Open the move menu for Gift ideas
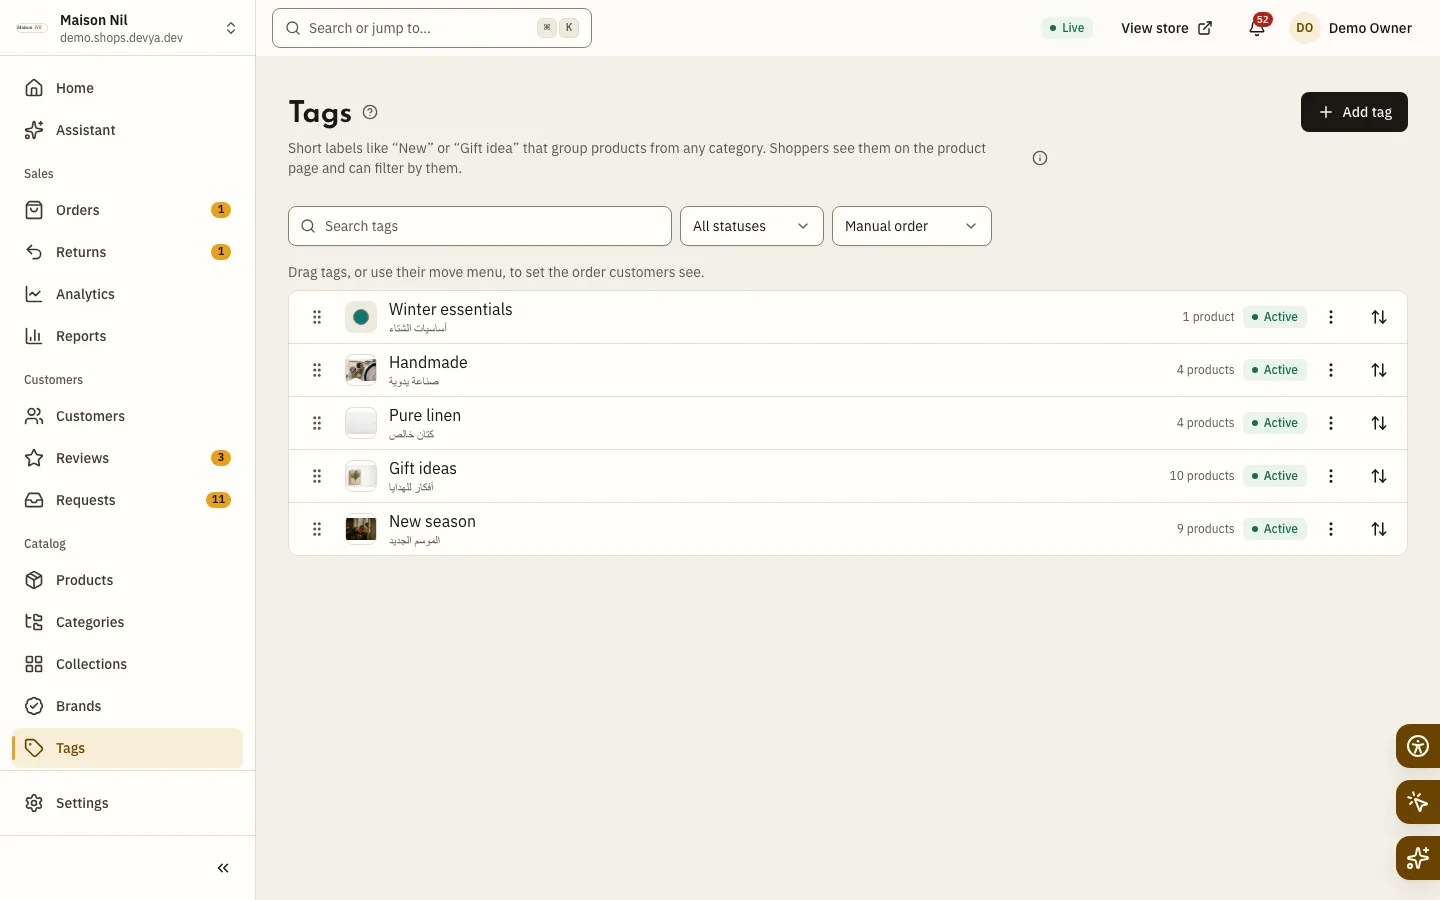This screenshot has width=1440, height=900. [x=1379, y=476]
